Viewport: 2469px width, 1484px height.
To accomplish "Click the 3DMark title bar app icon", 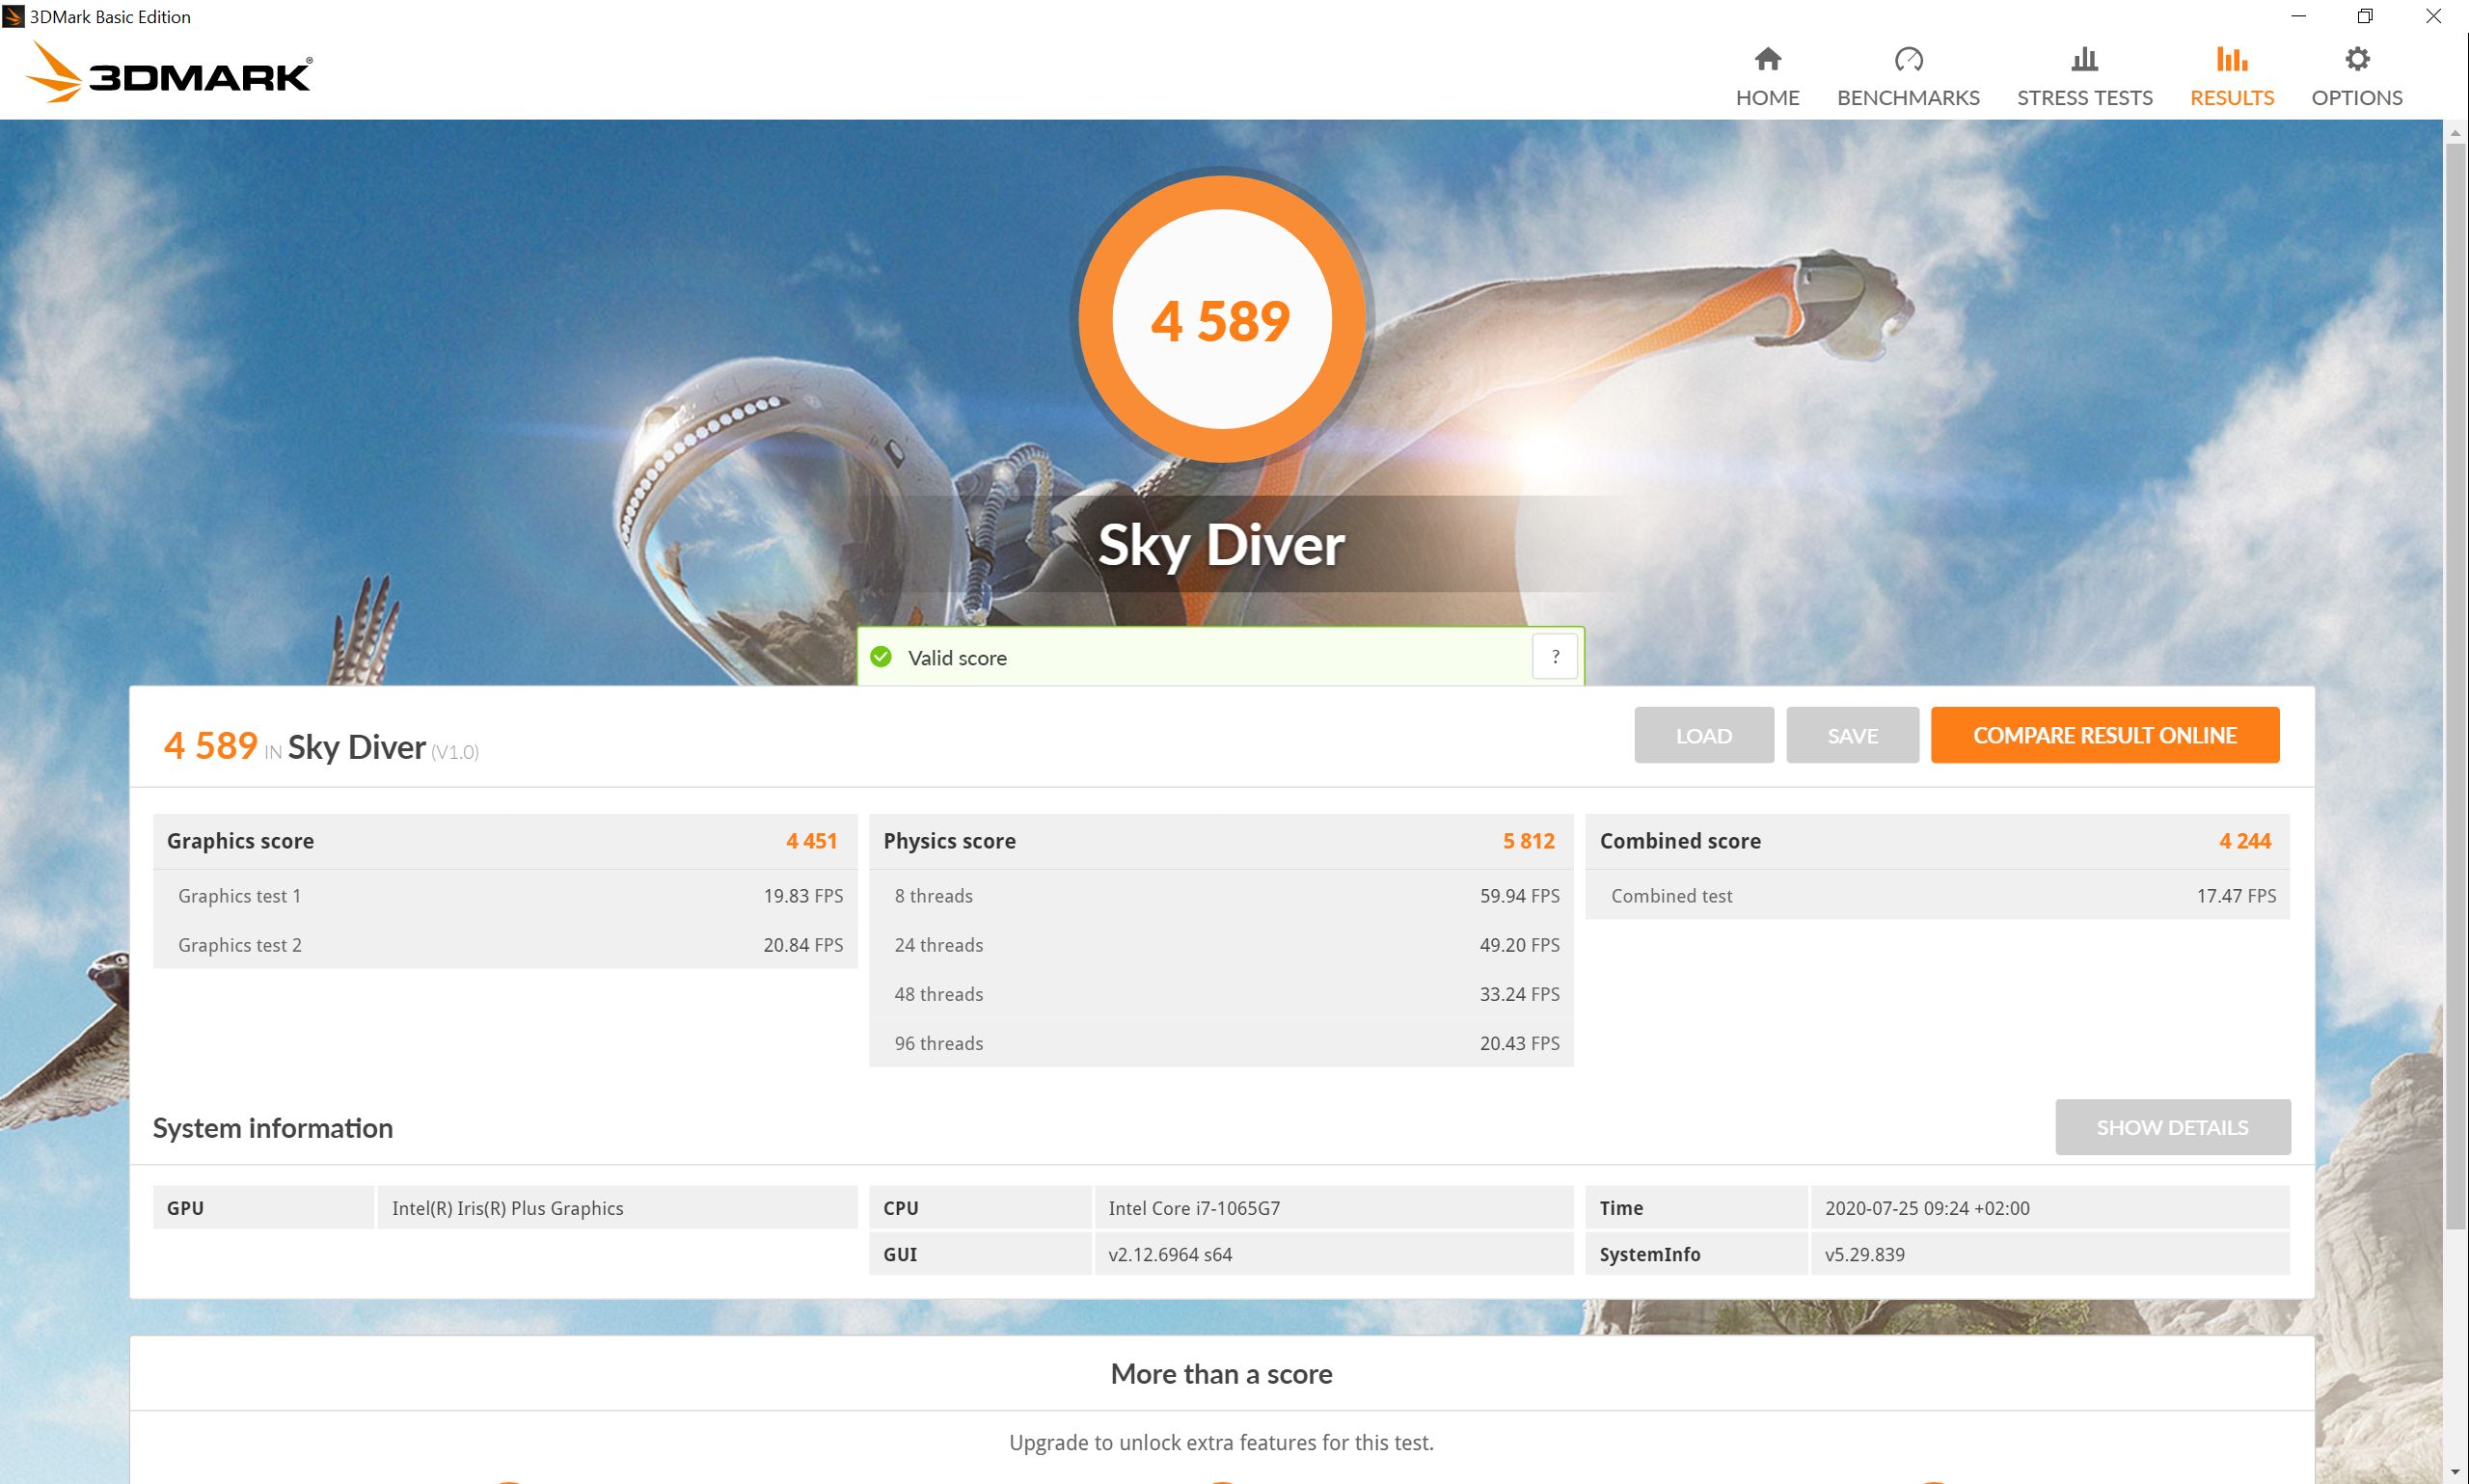I will click(13, 16).
